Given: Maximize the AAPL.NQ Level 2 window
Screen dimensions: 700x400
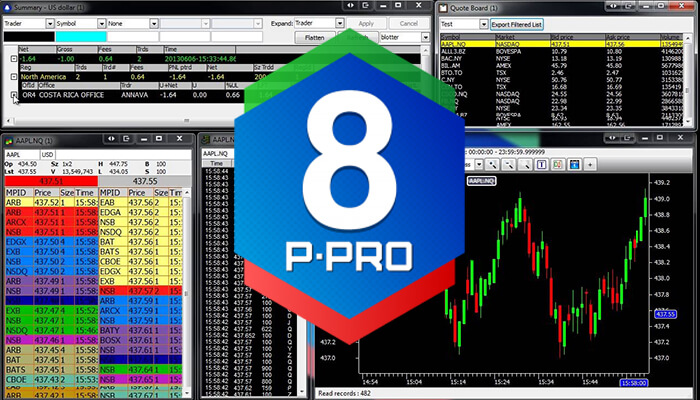Looking at the screenshot, I should [x=158, y=139].
